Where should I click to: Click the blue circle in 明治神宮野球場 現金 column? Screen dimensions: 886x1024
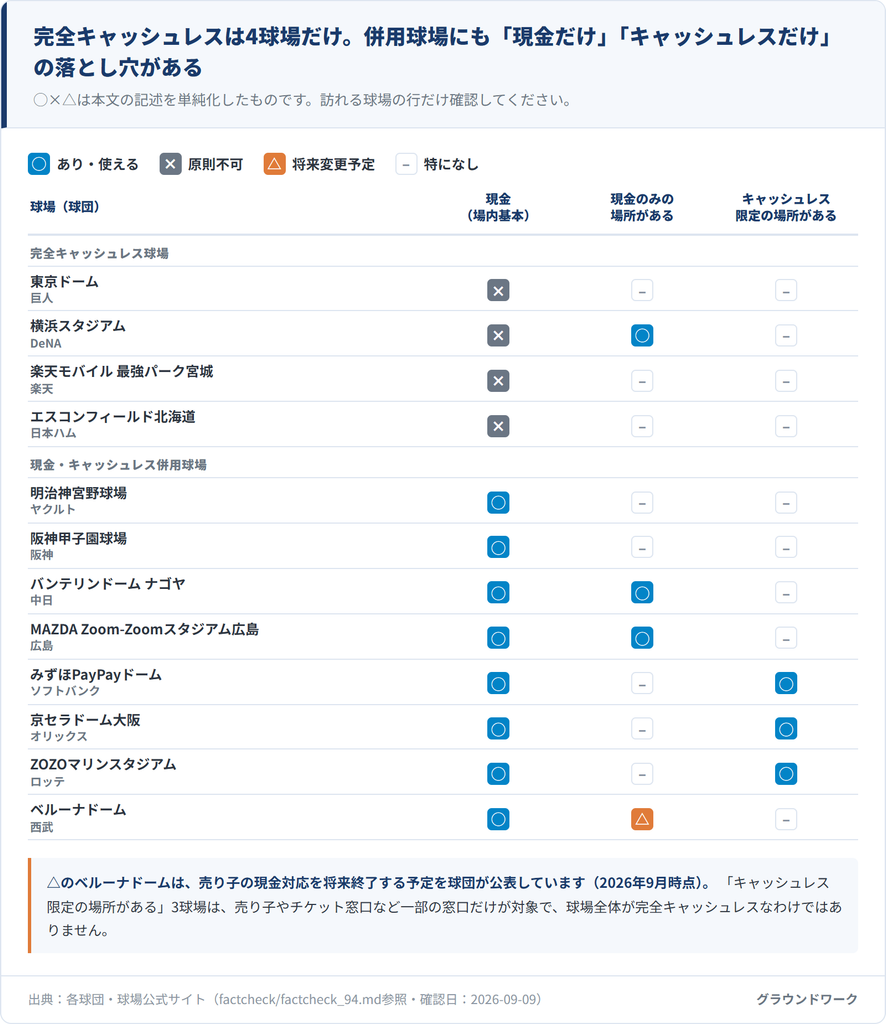(498, 503)
